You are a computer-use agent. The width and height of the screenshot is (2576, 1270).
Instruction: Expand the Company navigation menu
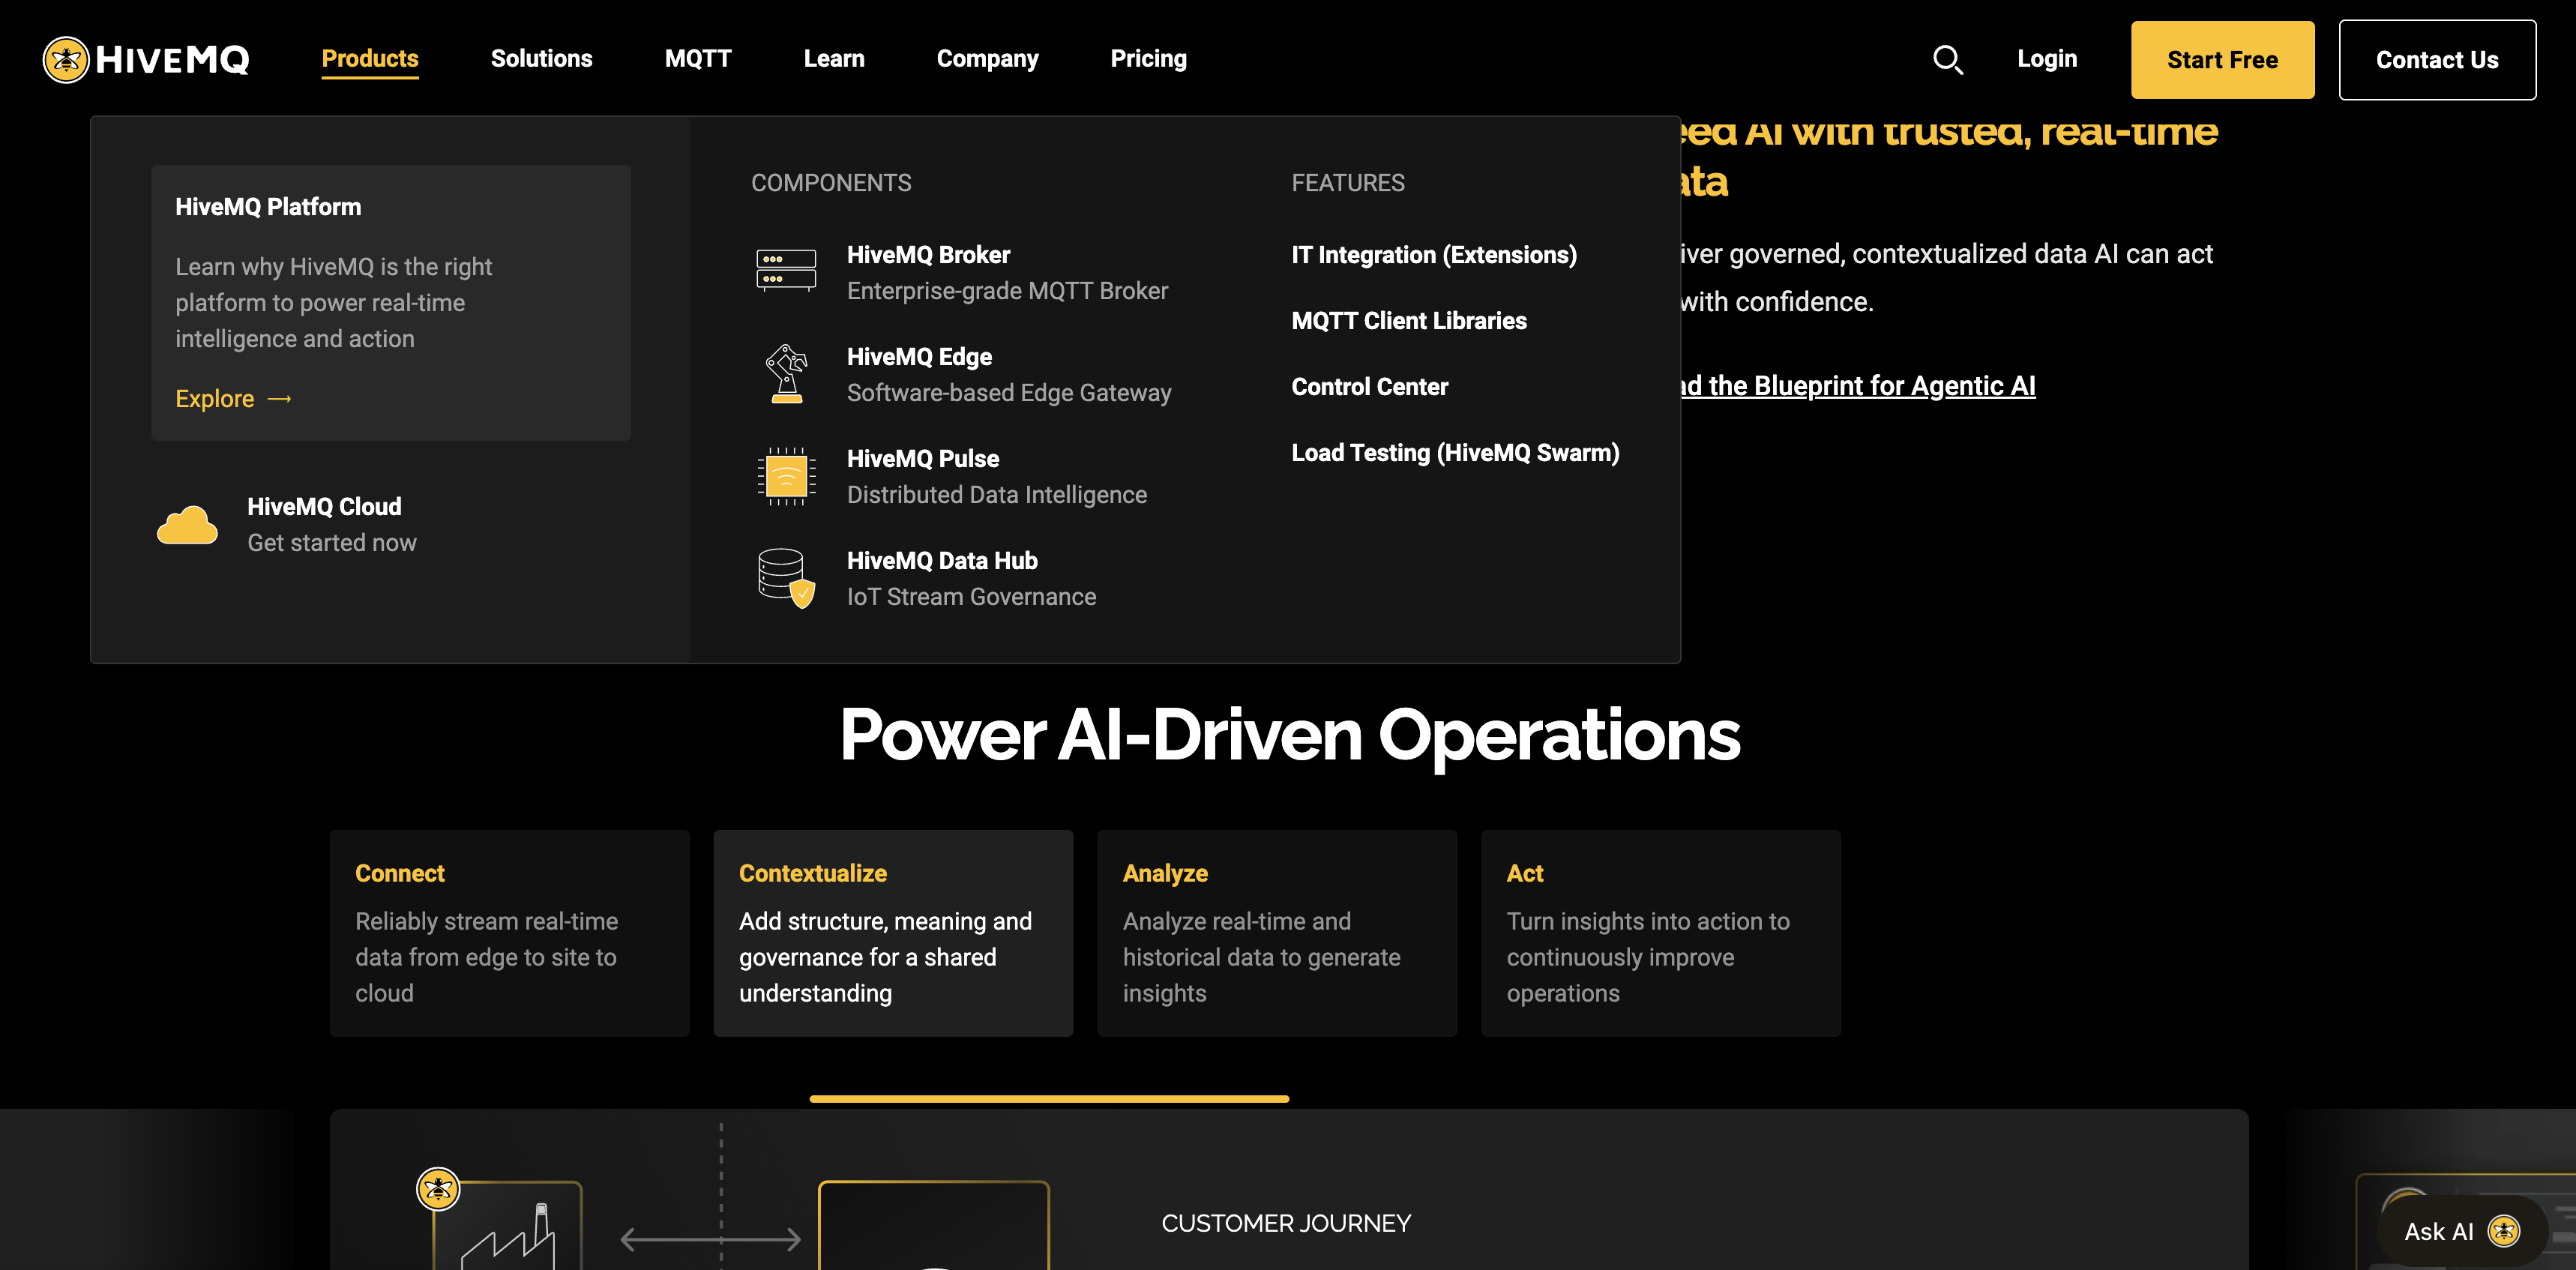(x=986, y=59)
